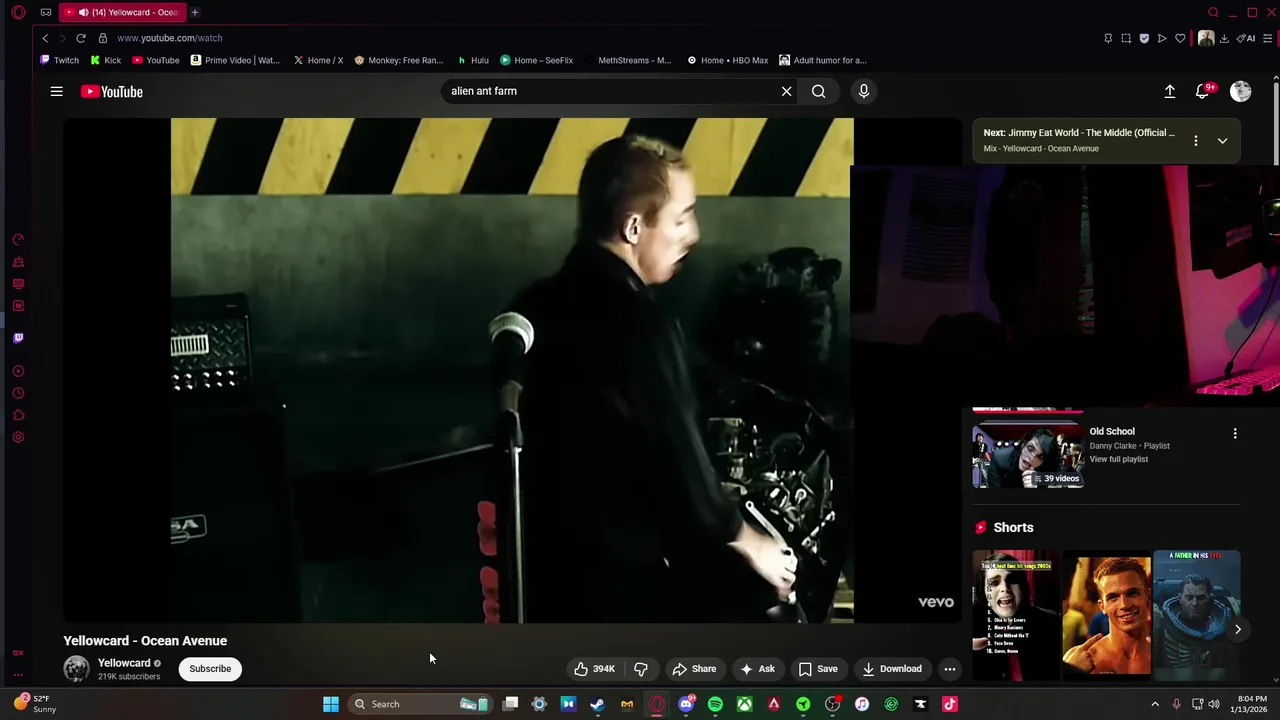Advance the Shorts shelf with the arrow
1280x720 pixels.
pos(1237,629)
